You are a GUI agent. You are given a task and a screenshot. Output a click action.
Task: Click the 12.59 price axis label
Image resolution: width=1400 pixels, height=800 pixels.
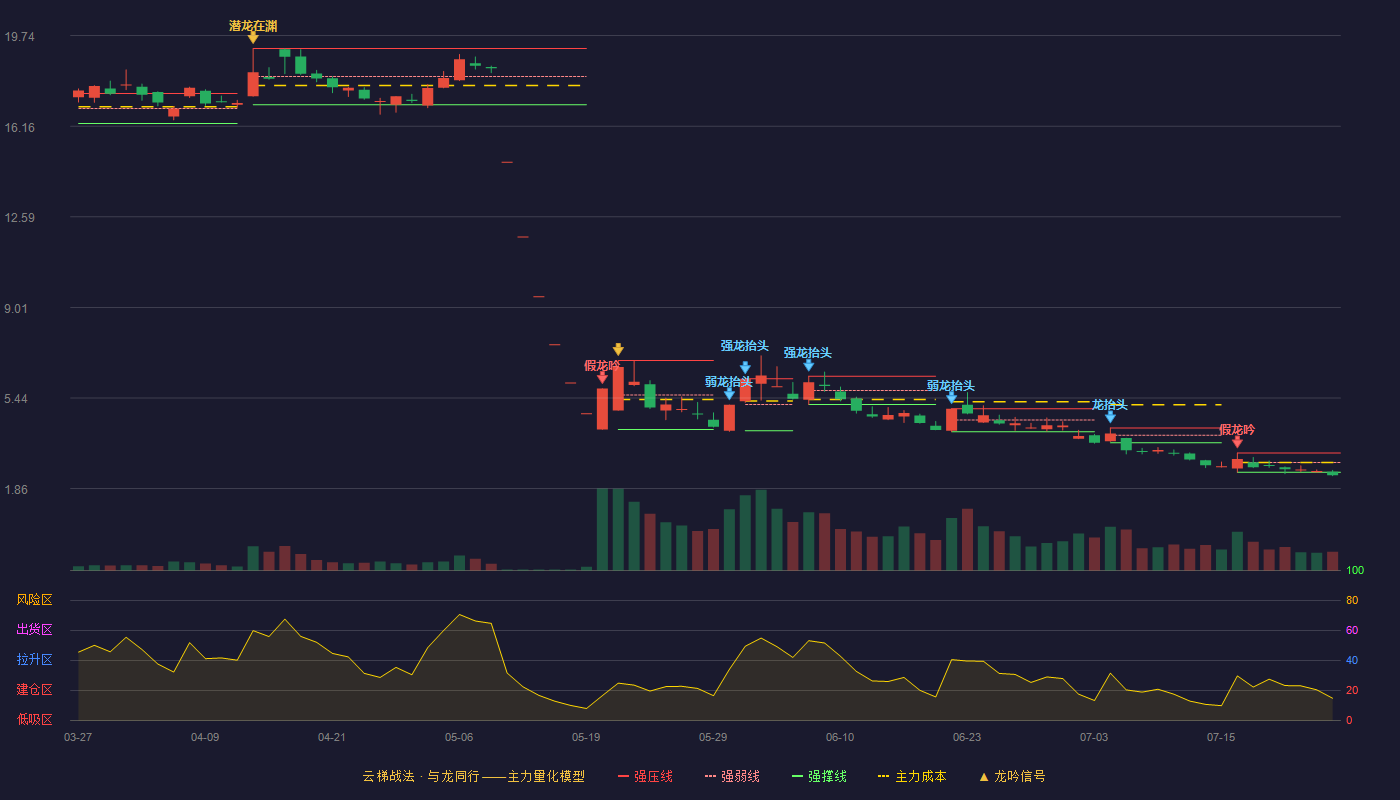[x=19, y=218]
